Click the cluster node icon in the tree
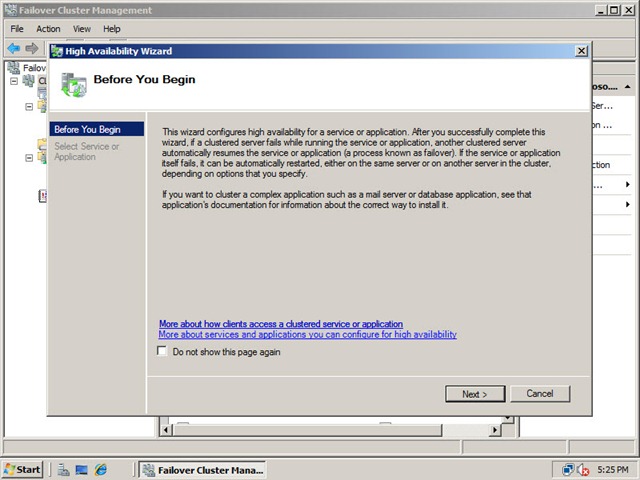 coord(29,80)
